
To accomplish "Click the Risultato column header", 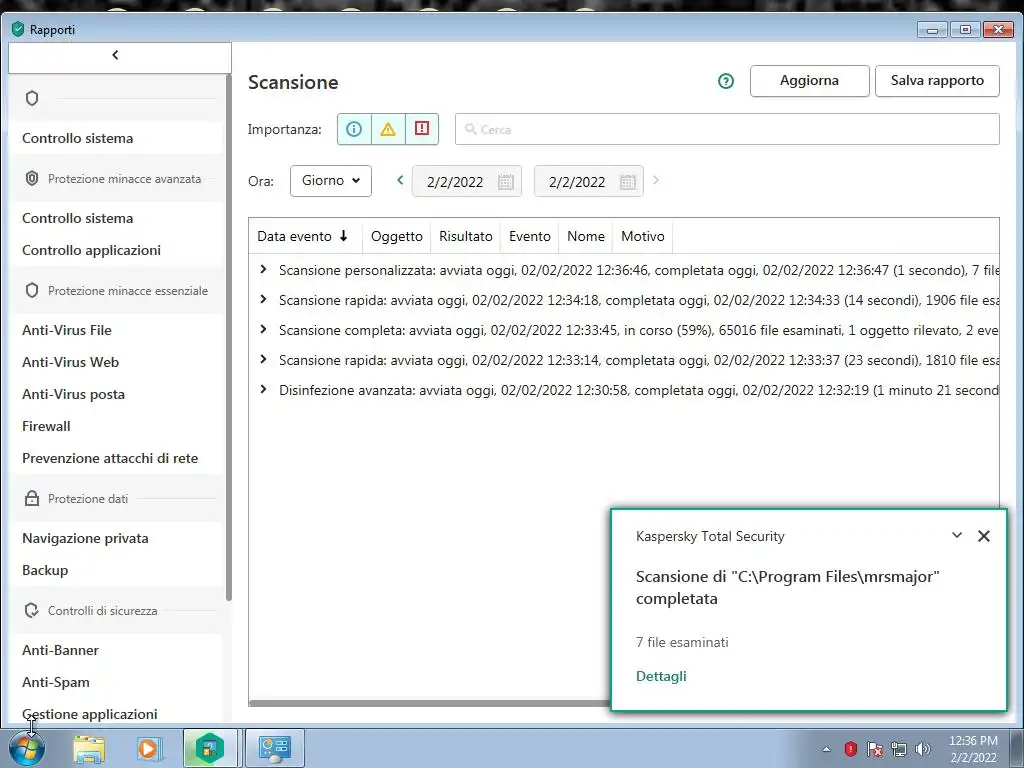I will point(466,236).
